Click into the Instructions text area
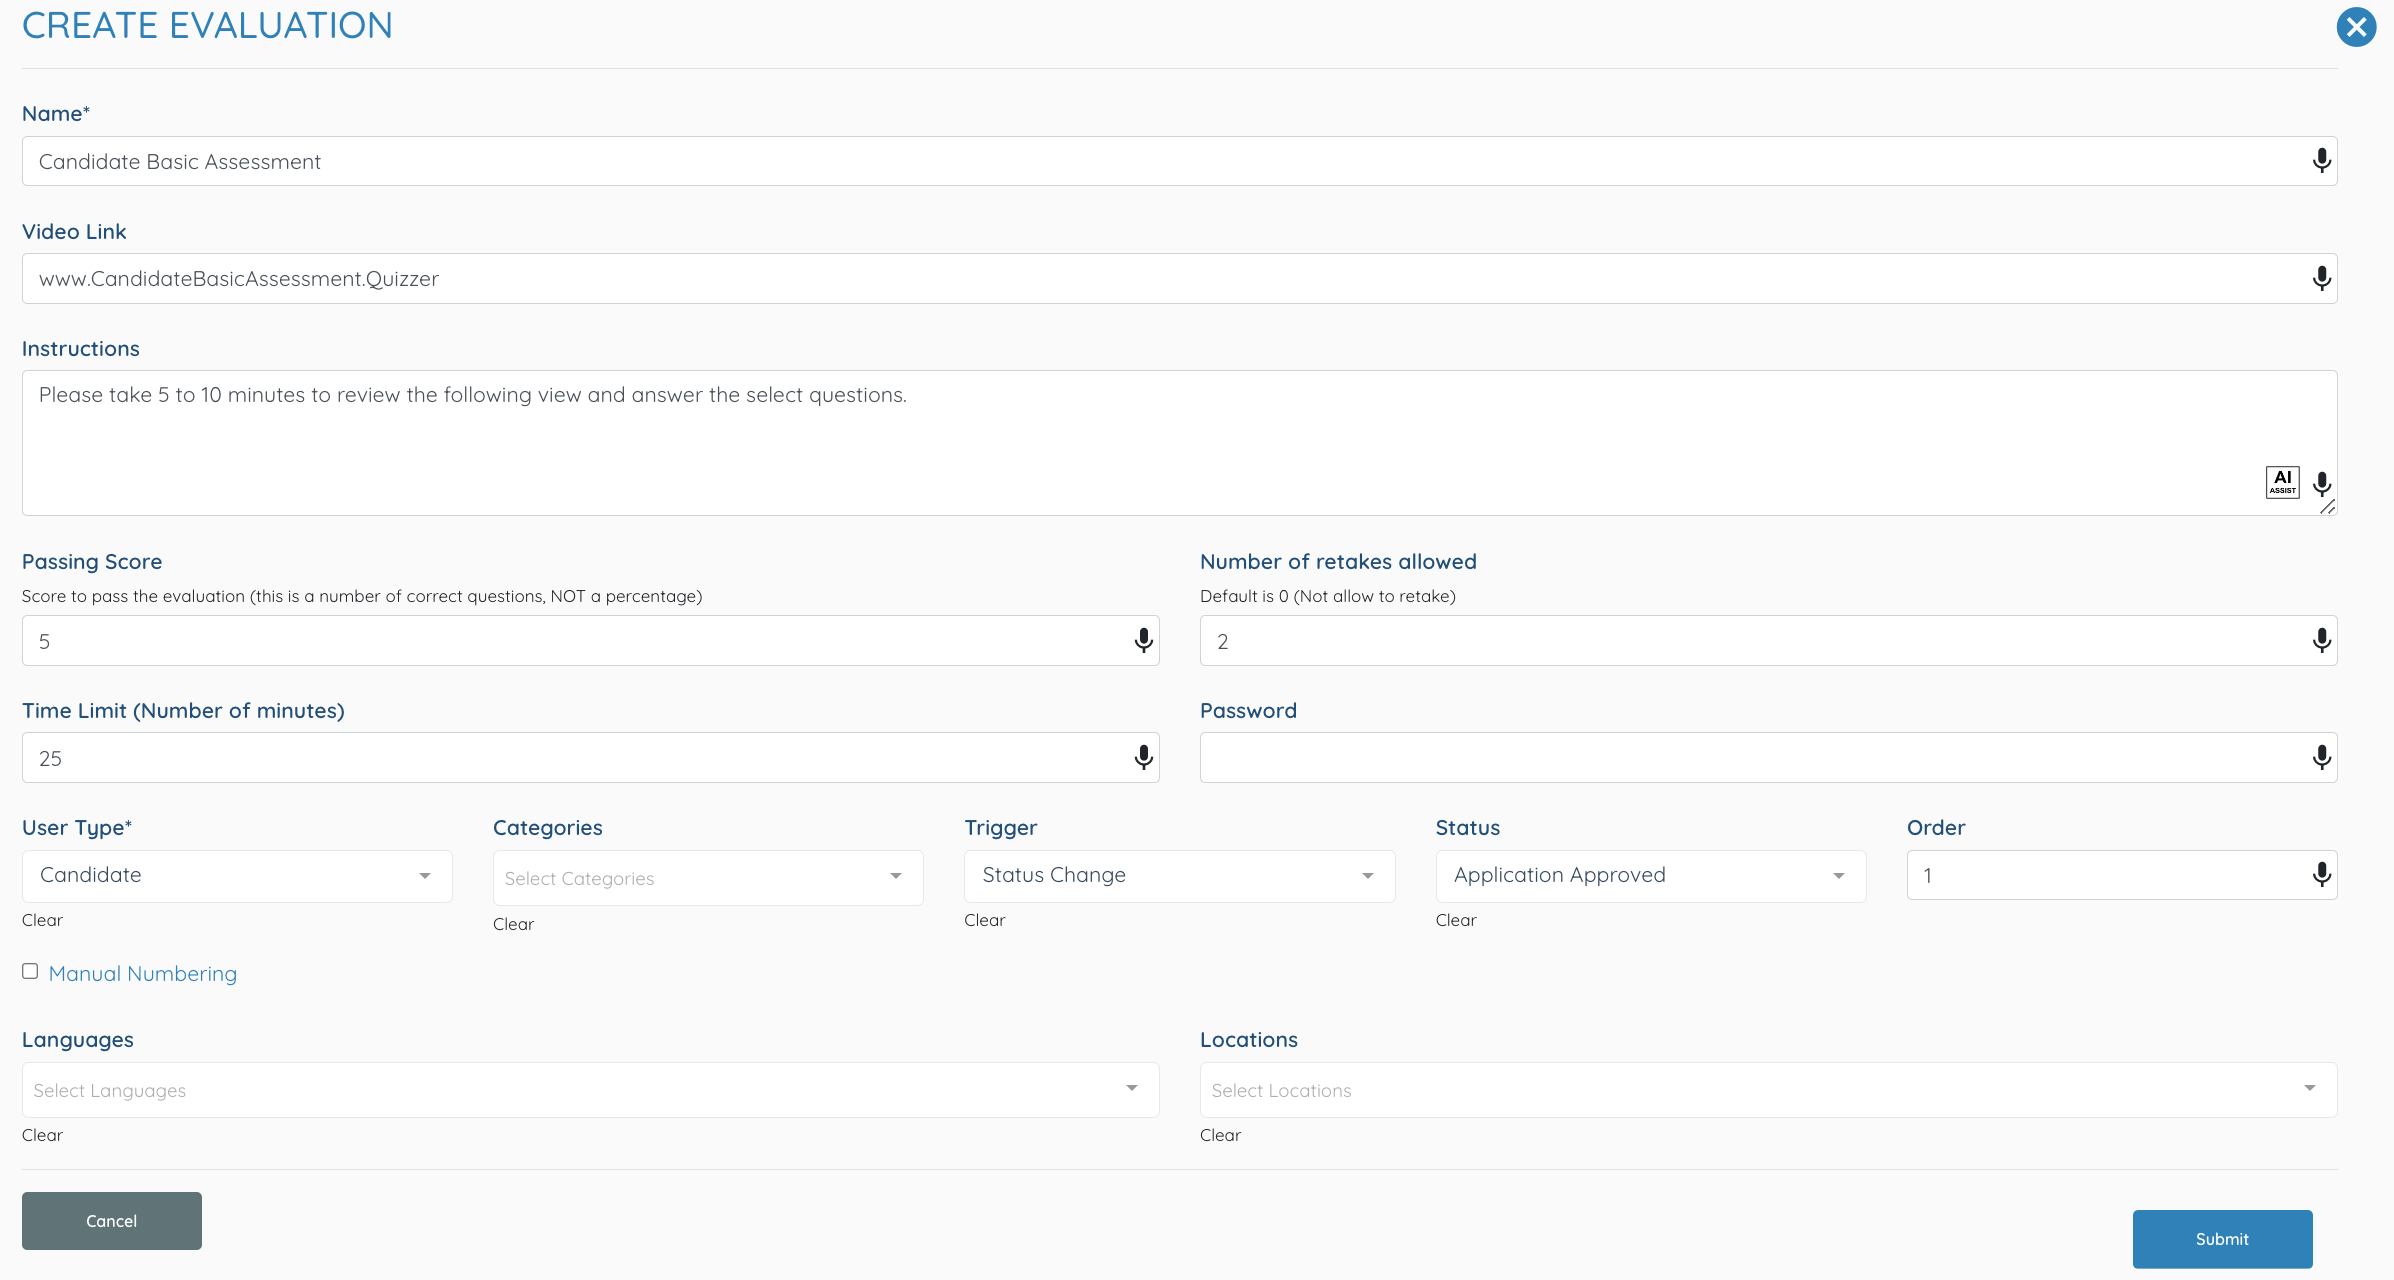The width and height of the screenshot is (2394, 1280). click(1179, 443)
